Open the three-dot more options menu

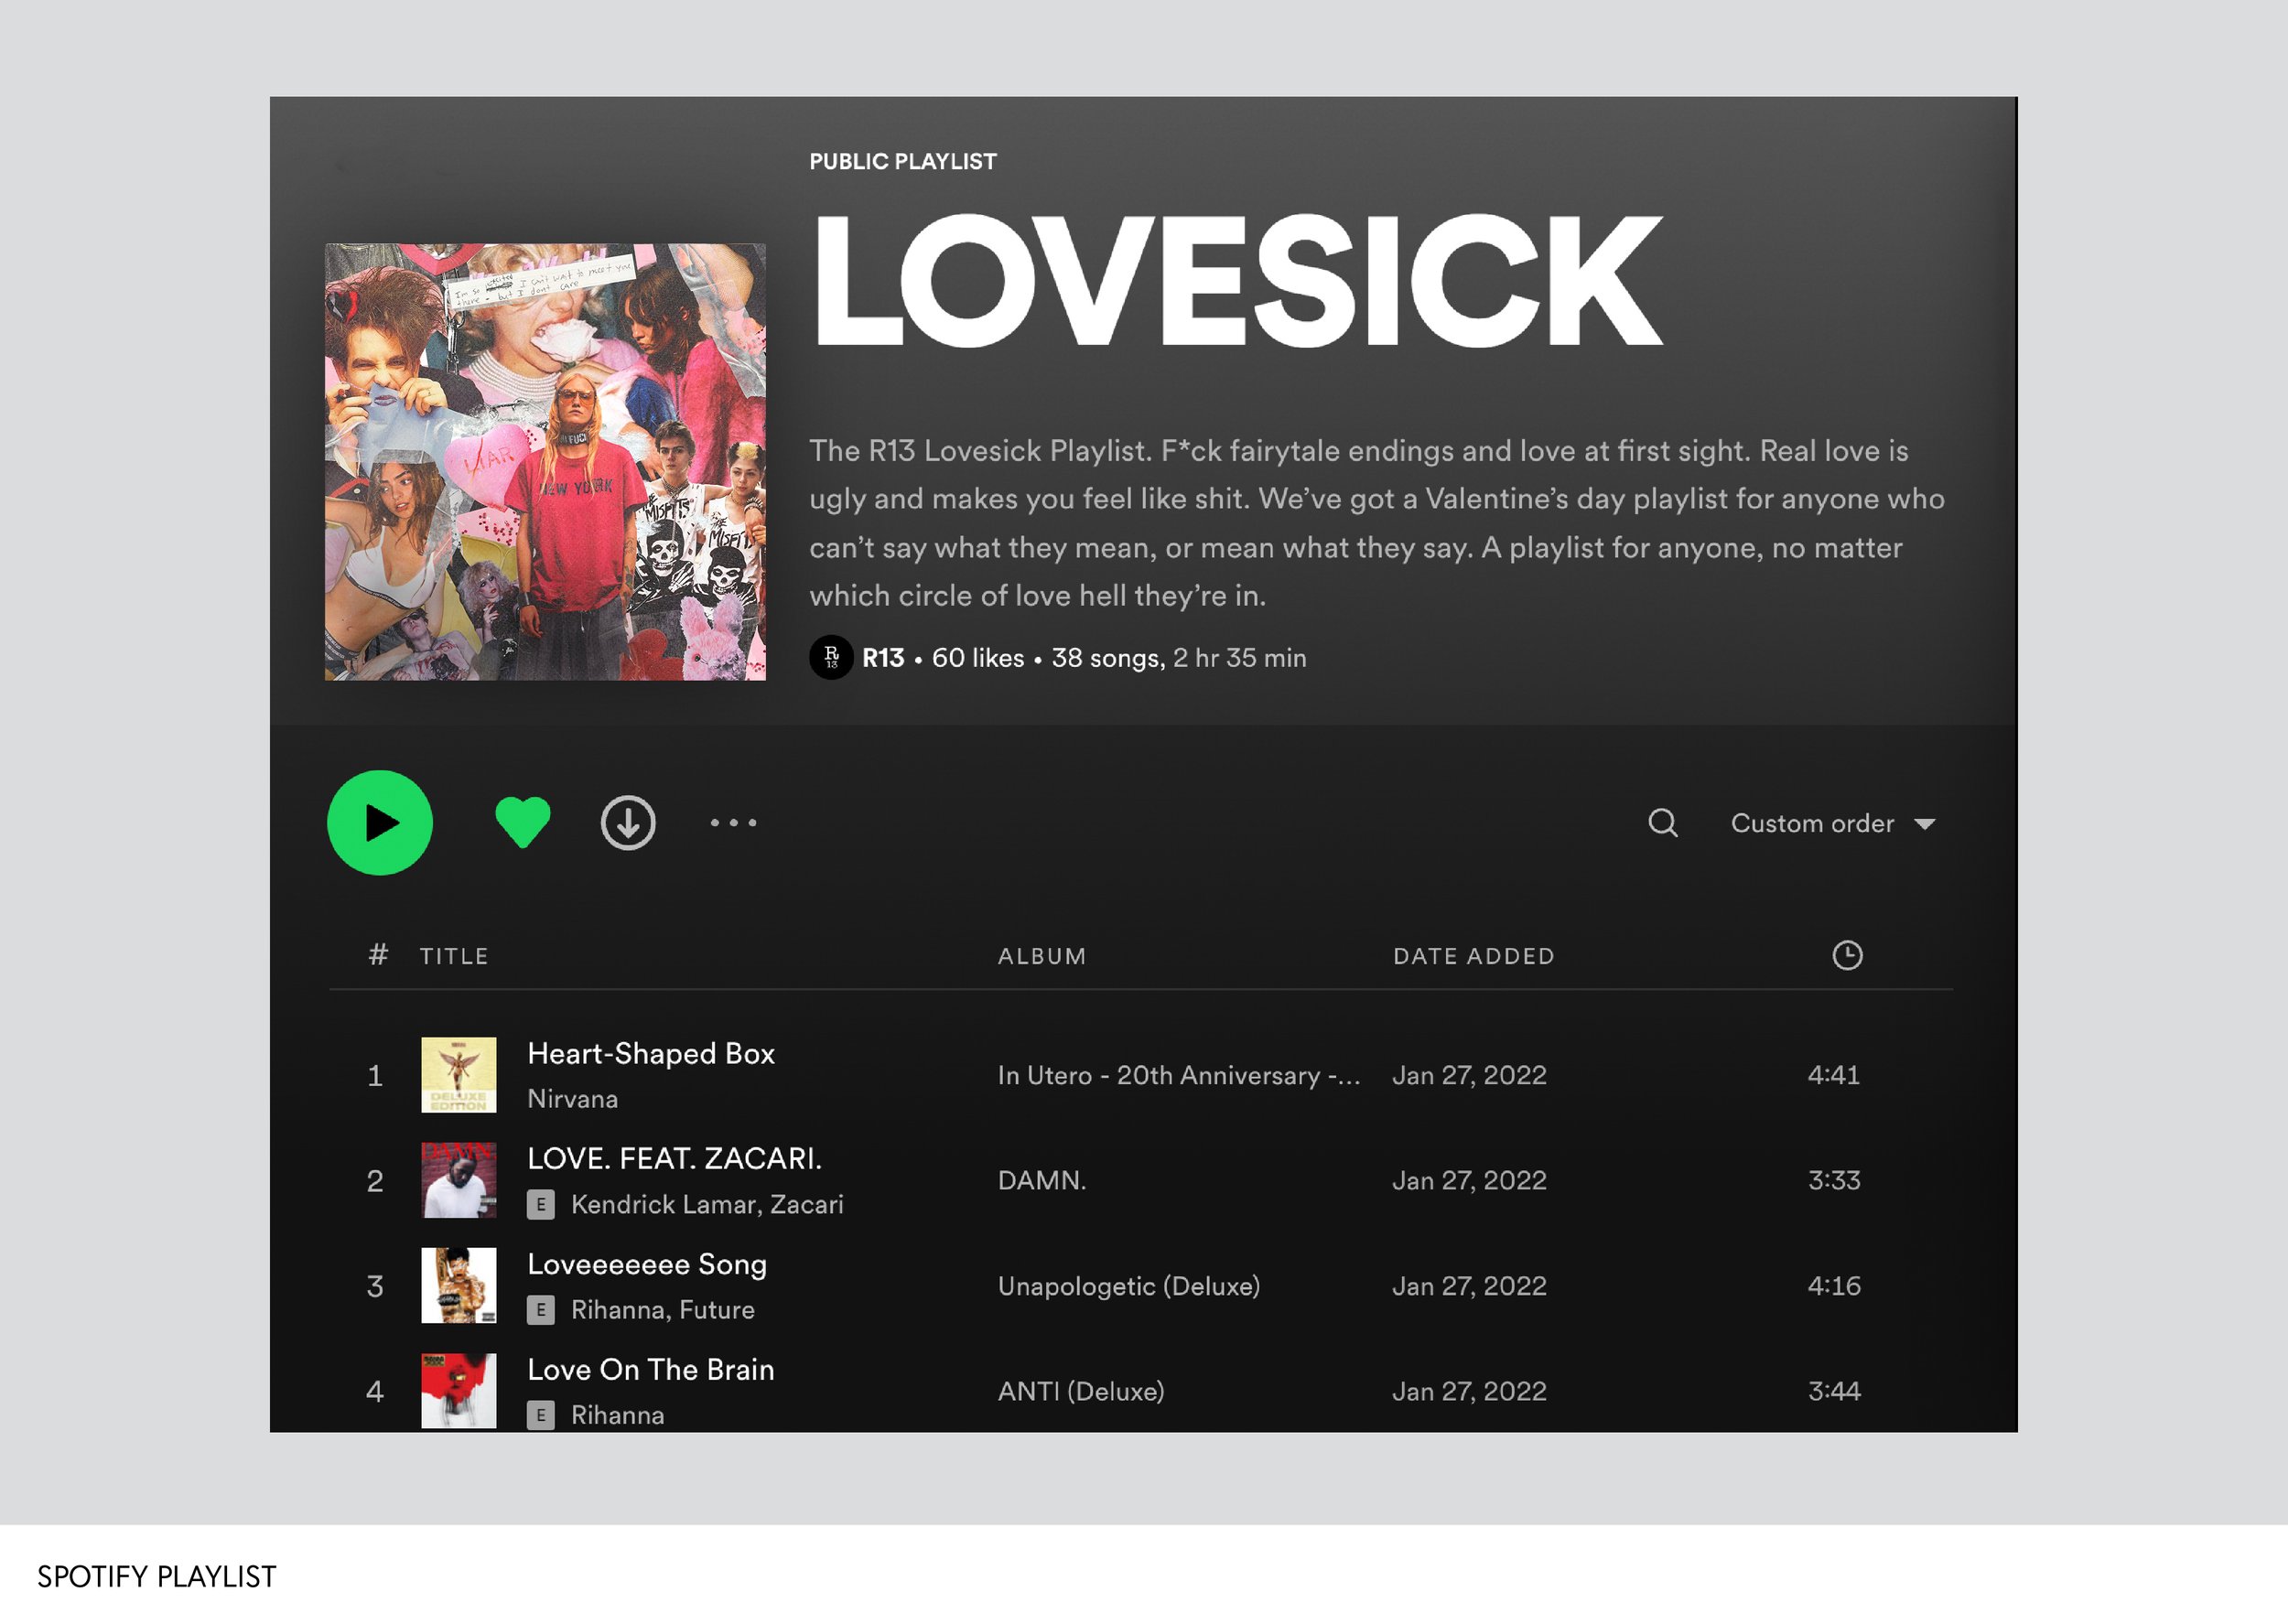click(x=734, y=823)
